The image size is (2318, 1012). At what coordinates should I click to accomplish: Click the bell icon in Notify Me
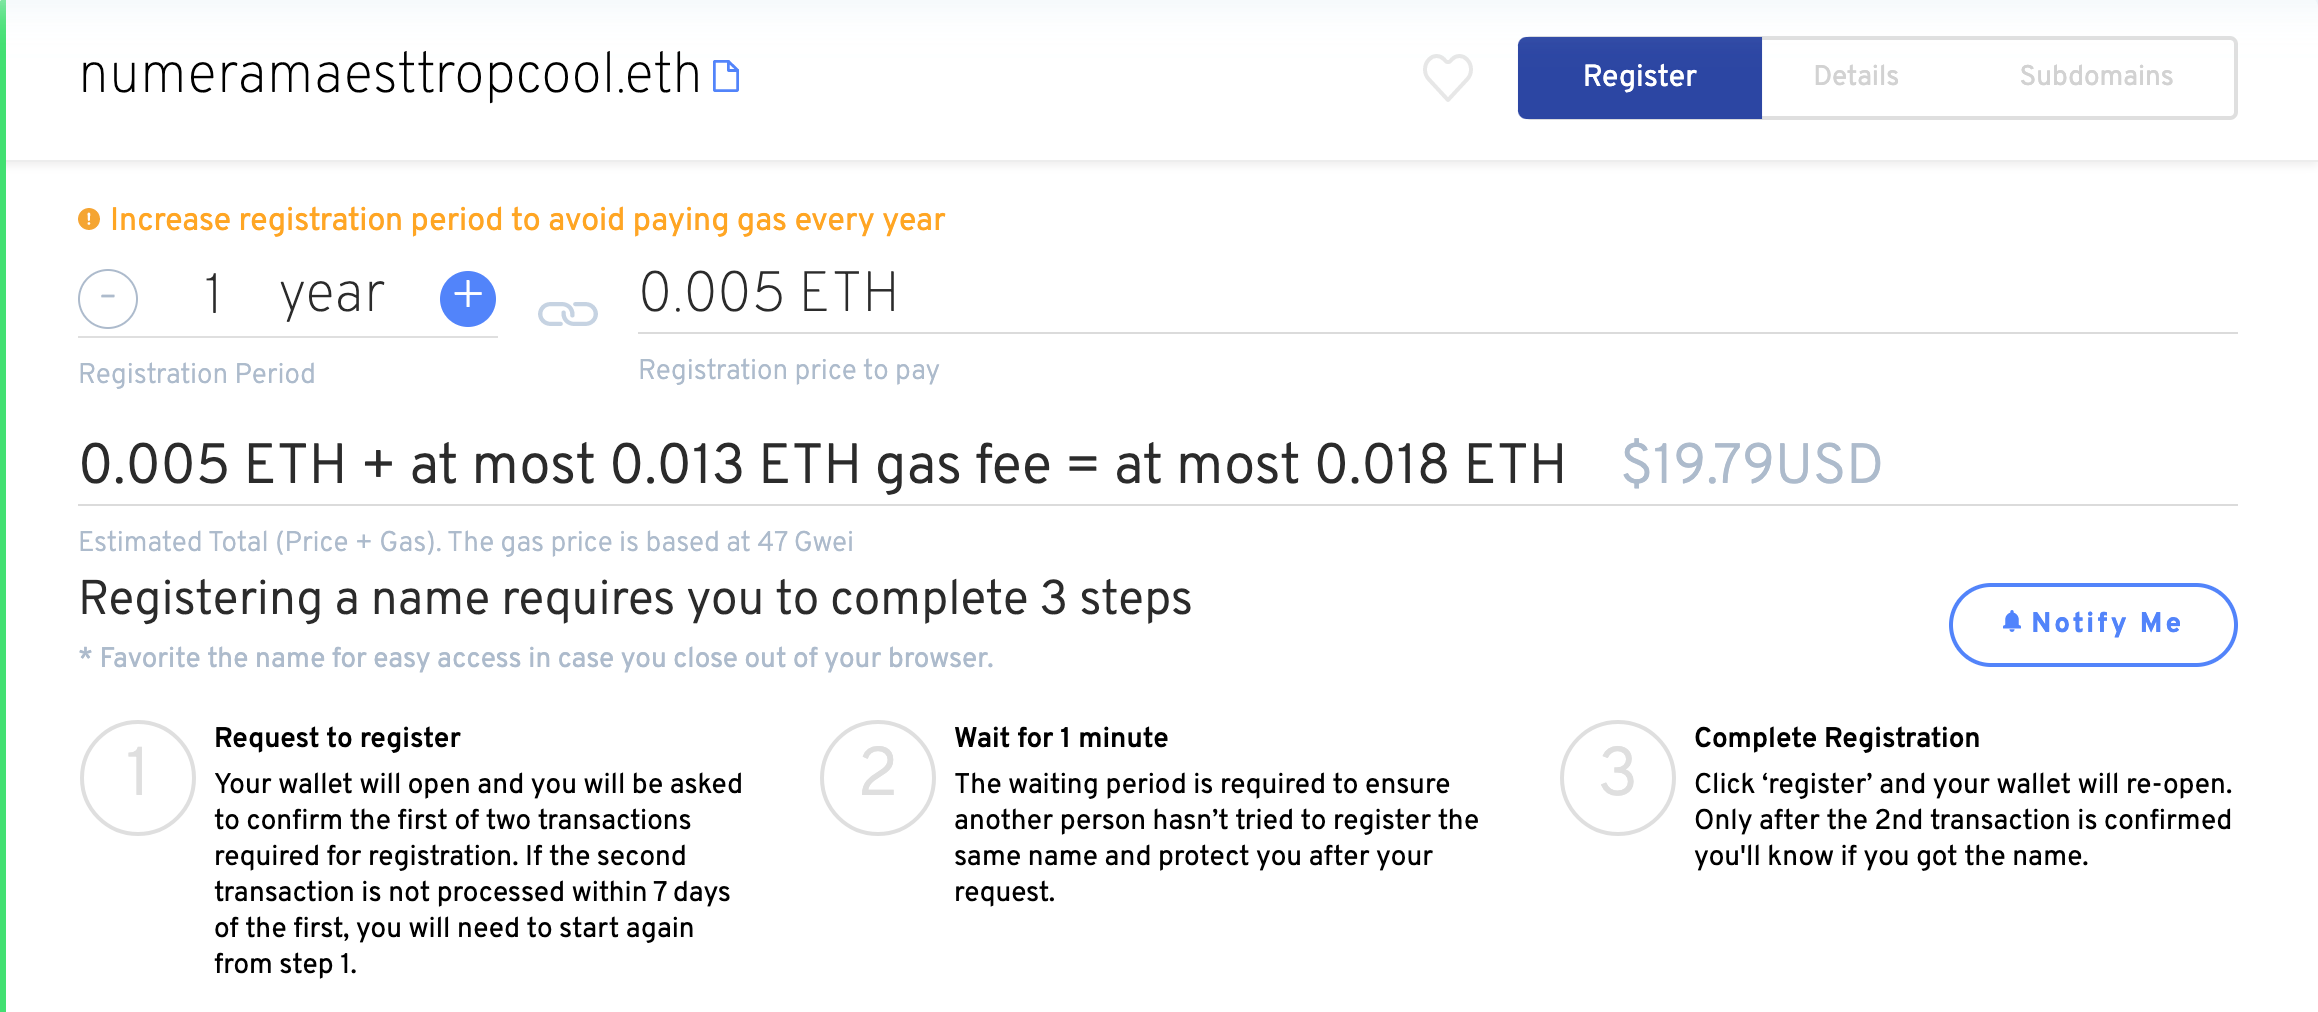[x=2012, y=622]
